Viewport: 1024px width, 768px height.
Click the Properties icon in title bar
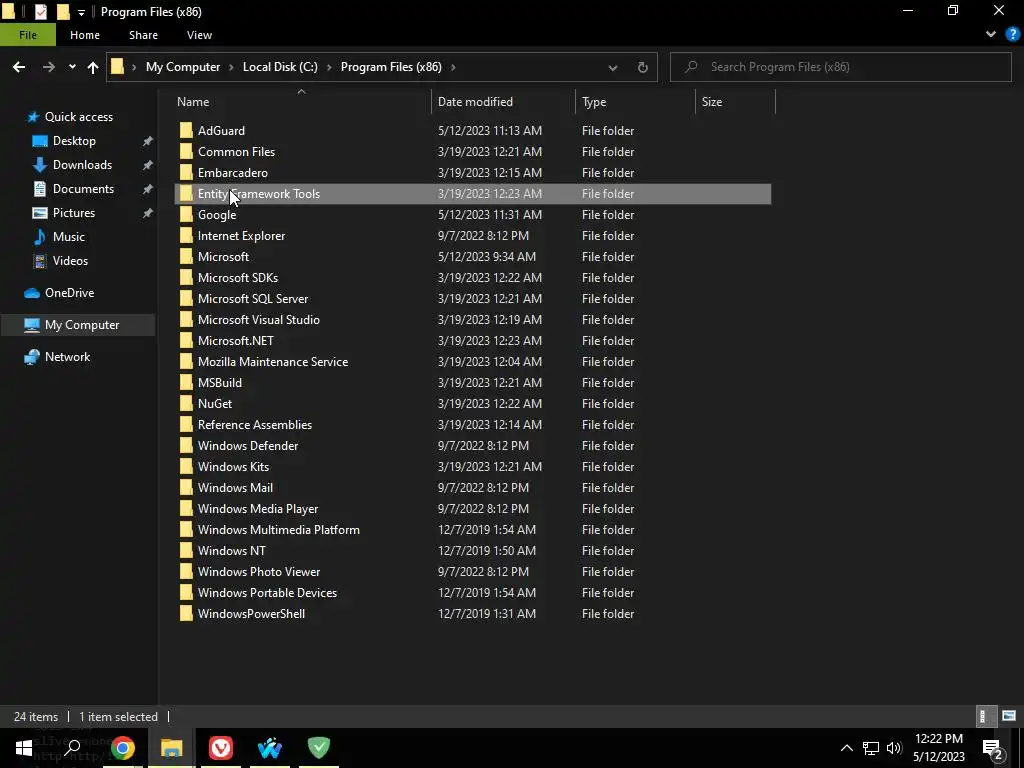click(40, 12)
